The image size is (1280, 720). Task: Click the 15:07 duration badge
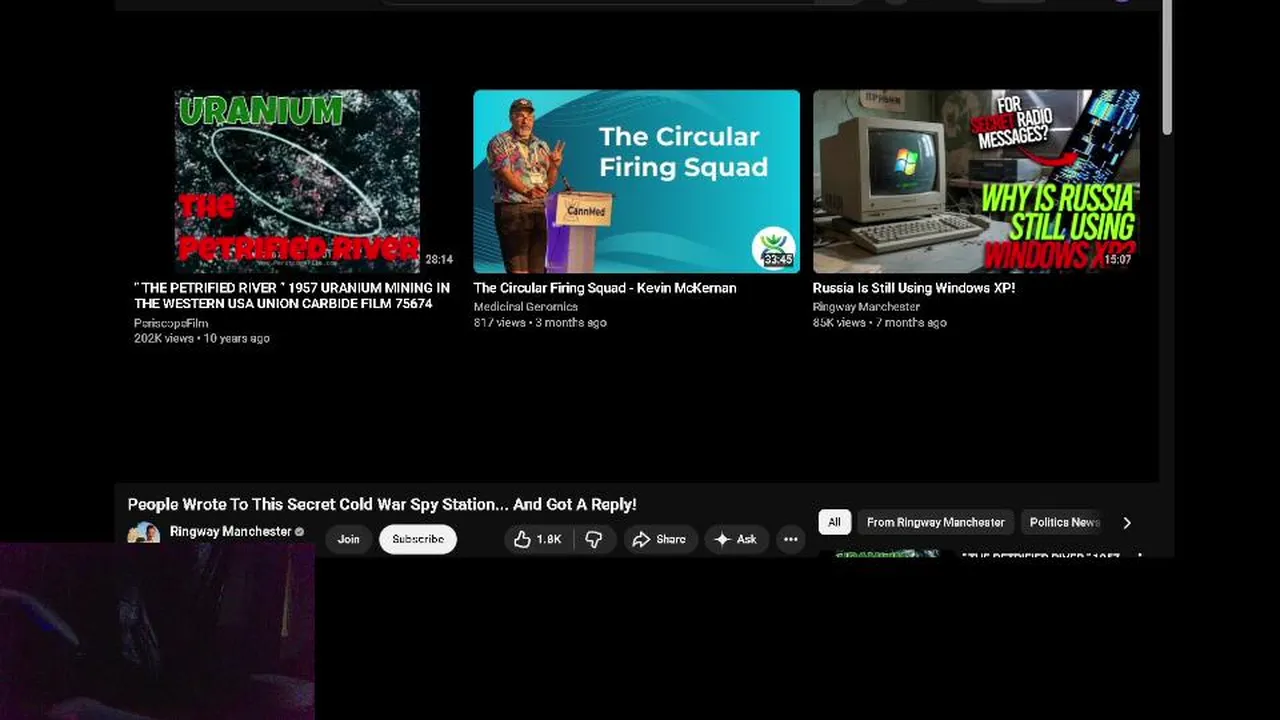[x=1118, y=260]
